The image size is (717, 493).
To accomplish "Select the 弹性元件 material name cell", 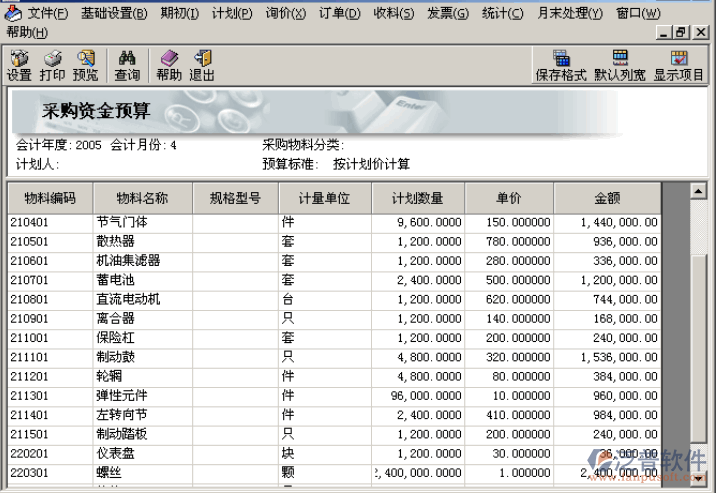I will tap(143, 396).
